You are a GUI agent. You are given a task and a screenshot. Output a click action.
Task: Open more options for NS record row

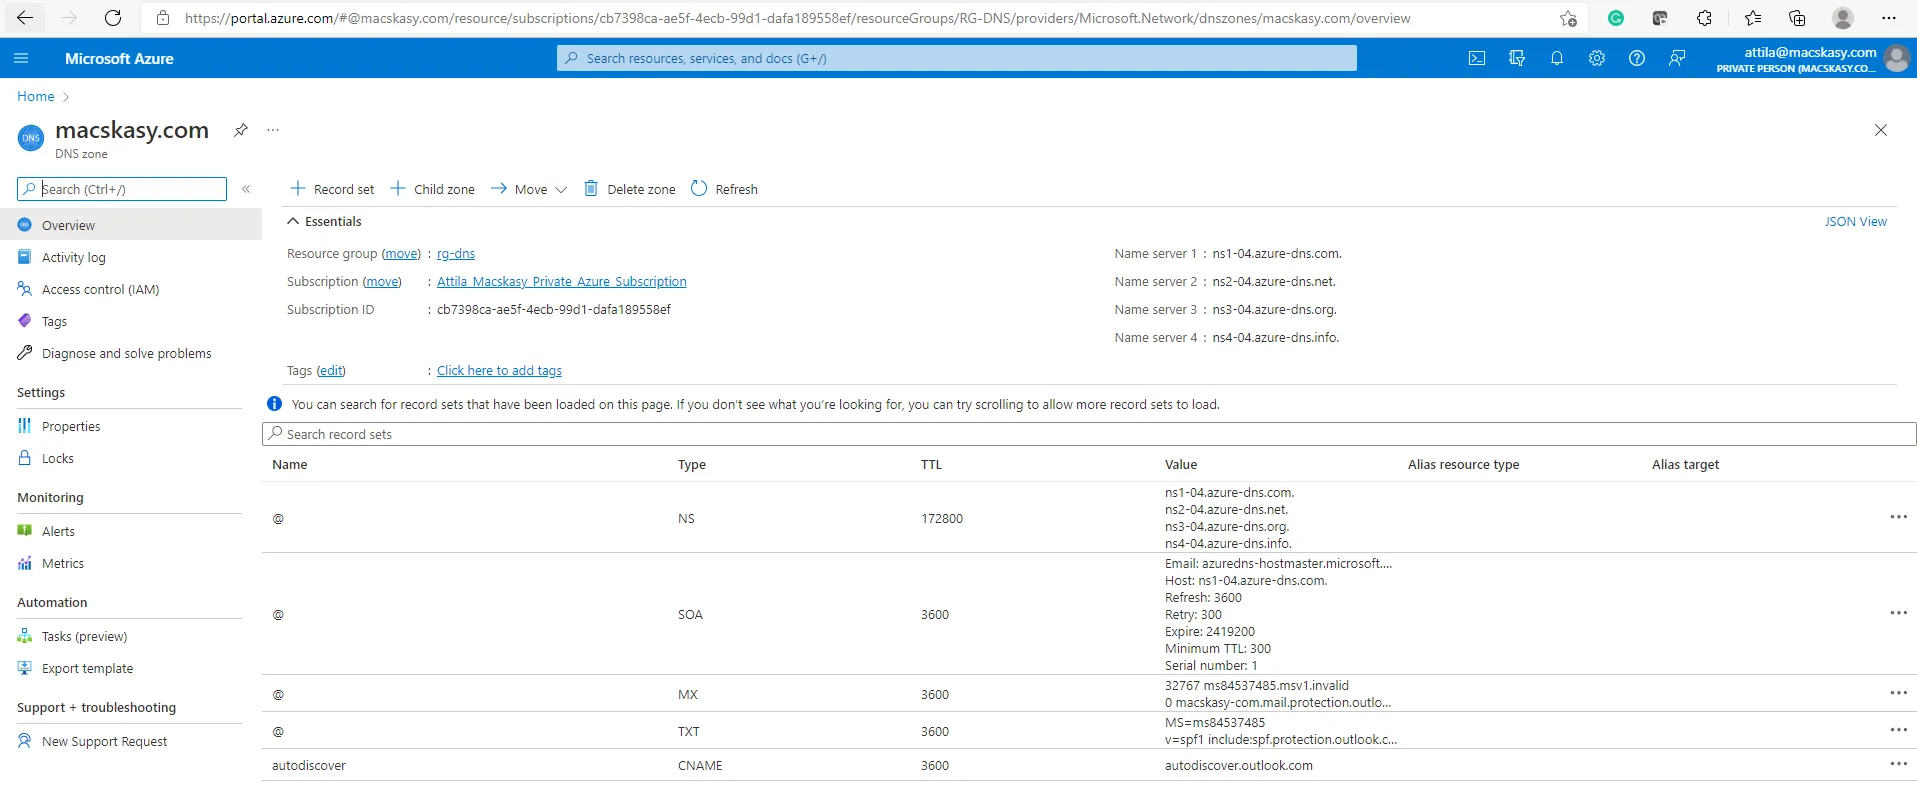tap(1899, 517)
